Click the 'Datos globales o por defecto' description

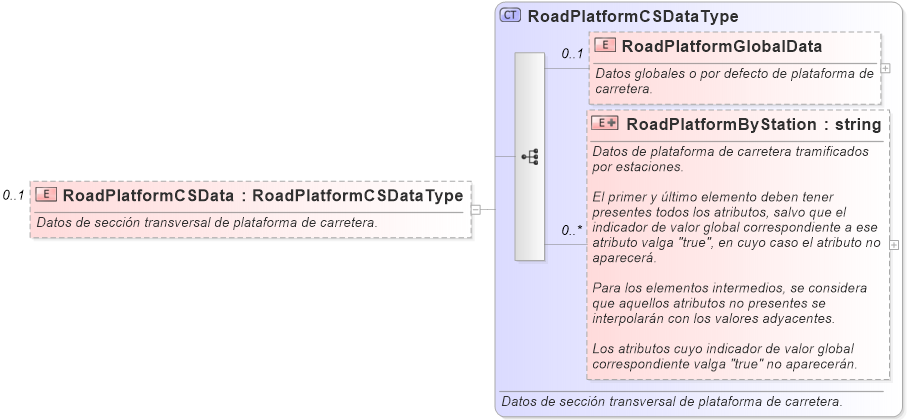[734, 80]
